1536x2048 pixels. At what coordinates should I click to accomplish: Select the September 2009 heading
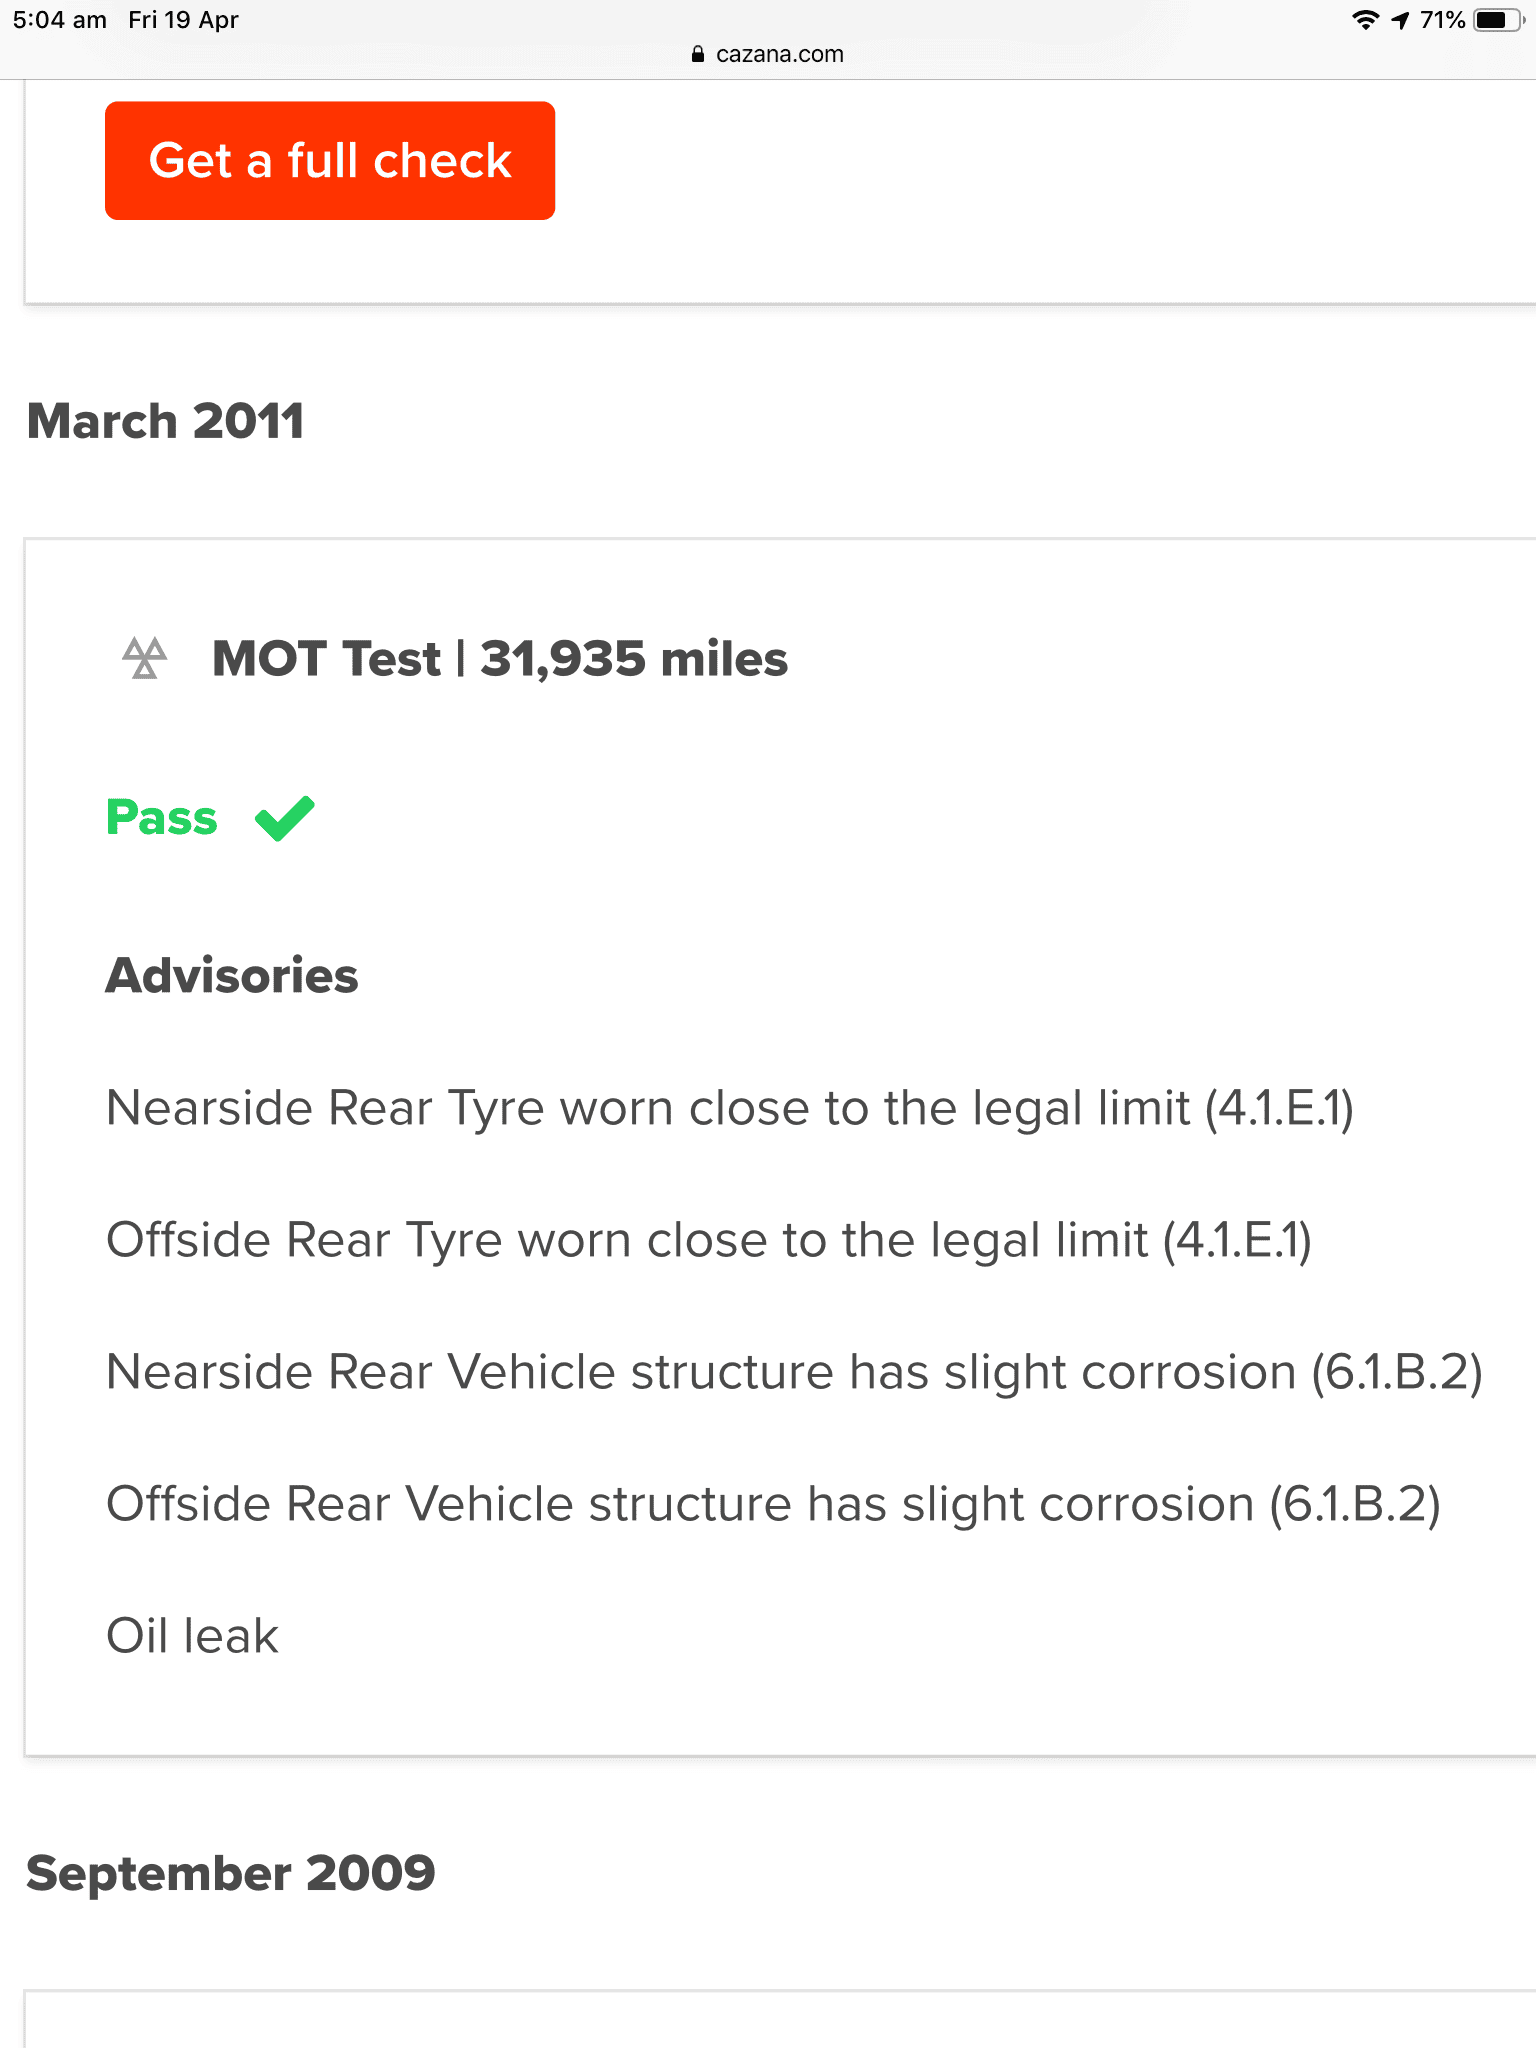point(231,1873)
